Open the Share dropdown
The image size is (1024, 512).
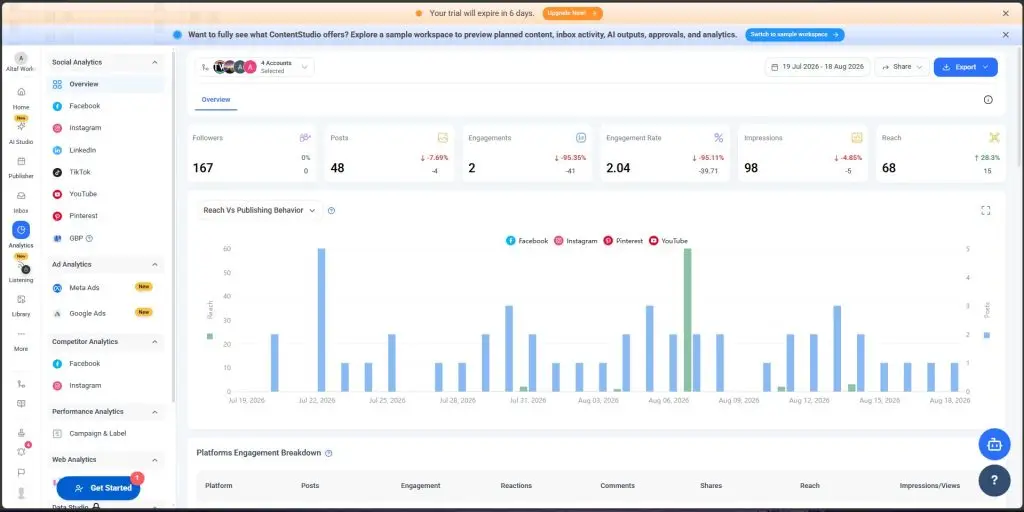(902, 67)
